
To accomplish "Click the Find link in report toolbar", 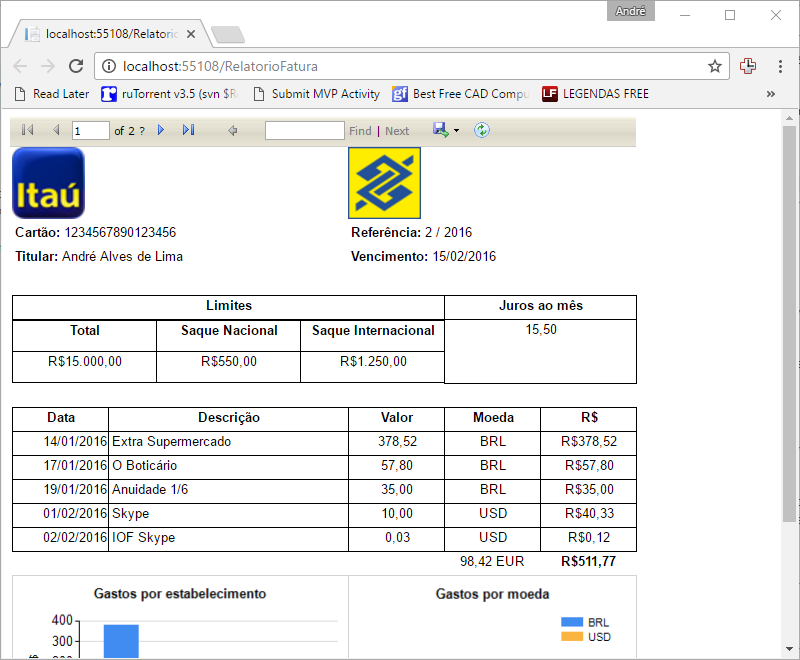I will [x=360, y=131].
